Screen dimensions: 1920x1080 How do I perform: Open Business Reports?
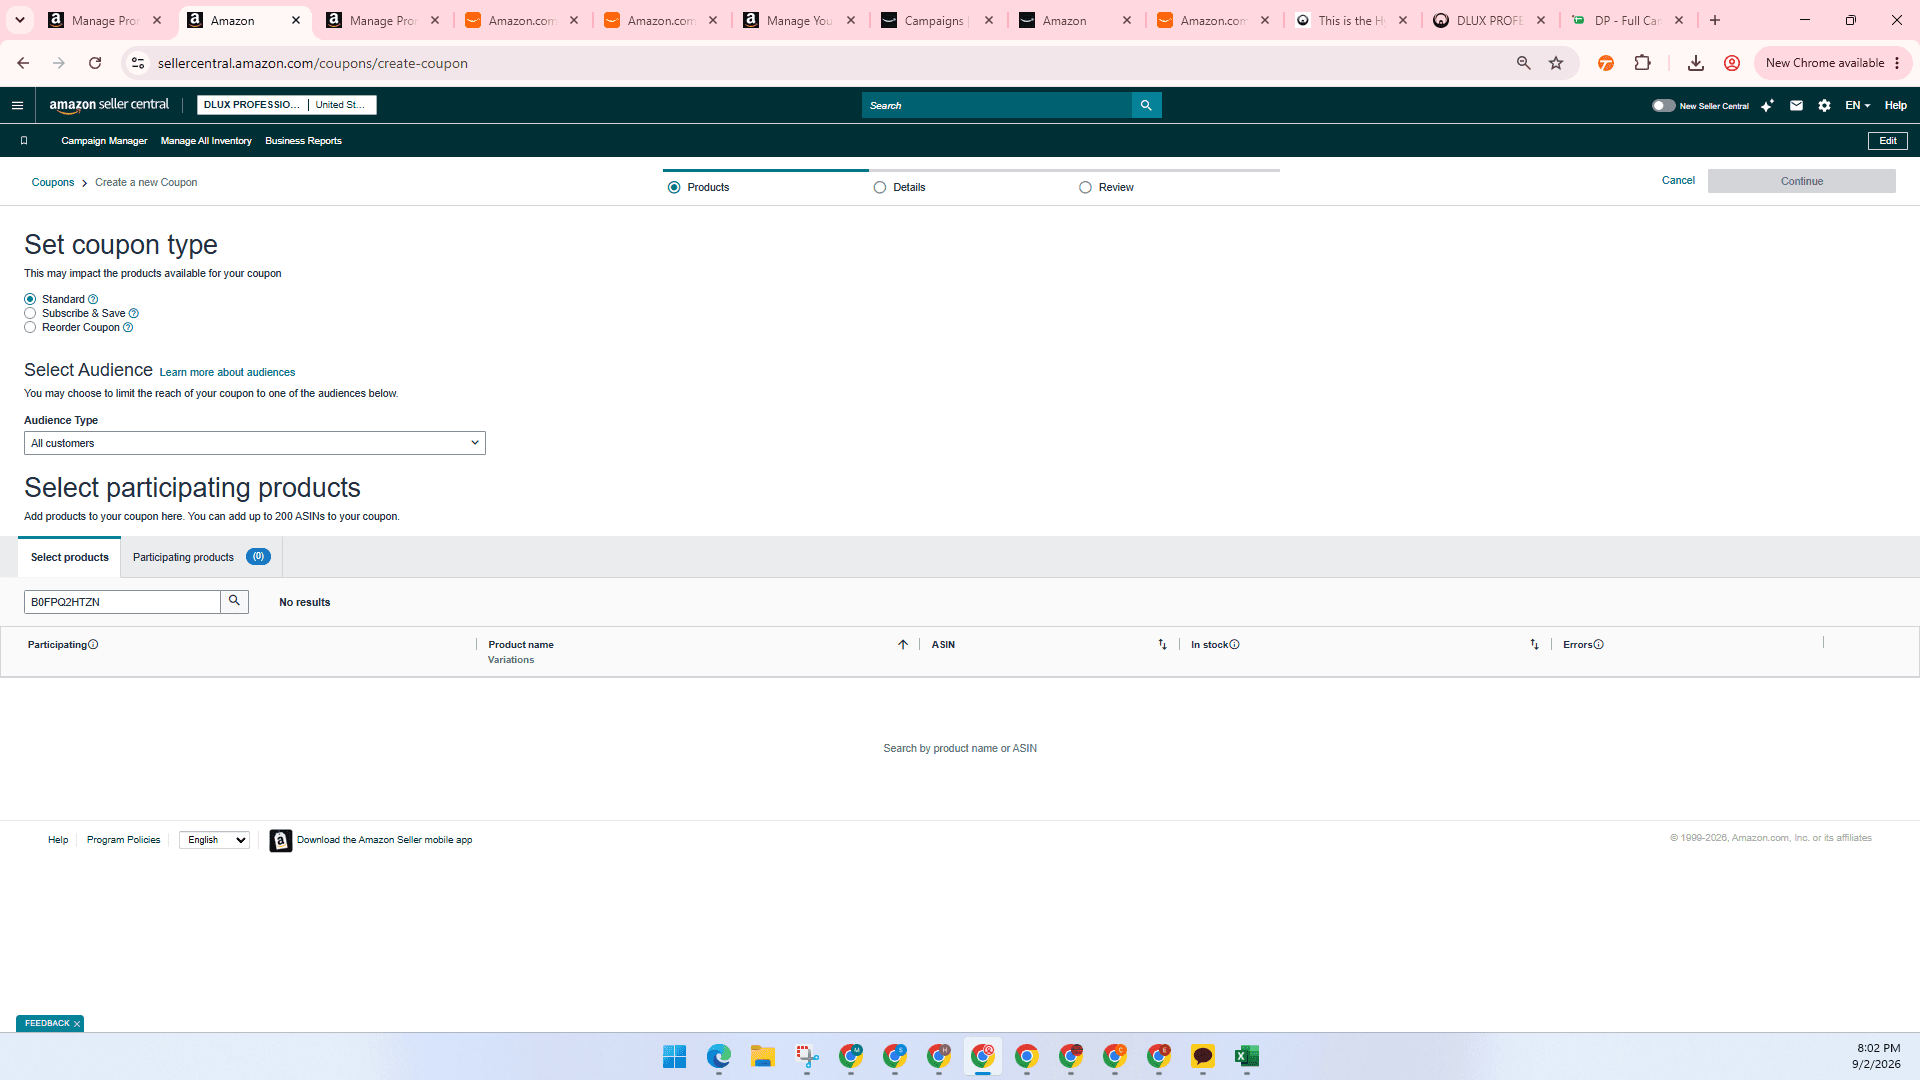303,141
